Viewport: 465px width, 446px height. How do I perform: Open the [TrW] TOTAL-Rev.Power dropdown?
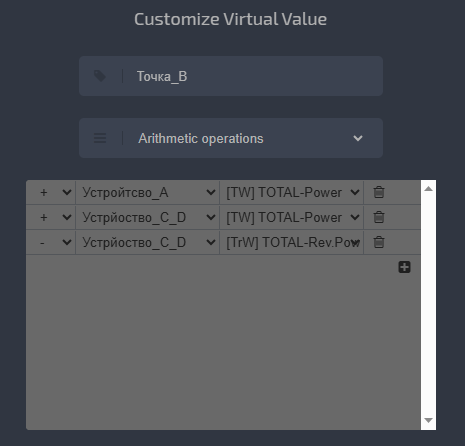coord(291,242)
